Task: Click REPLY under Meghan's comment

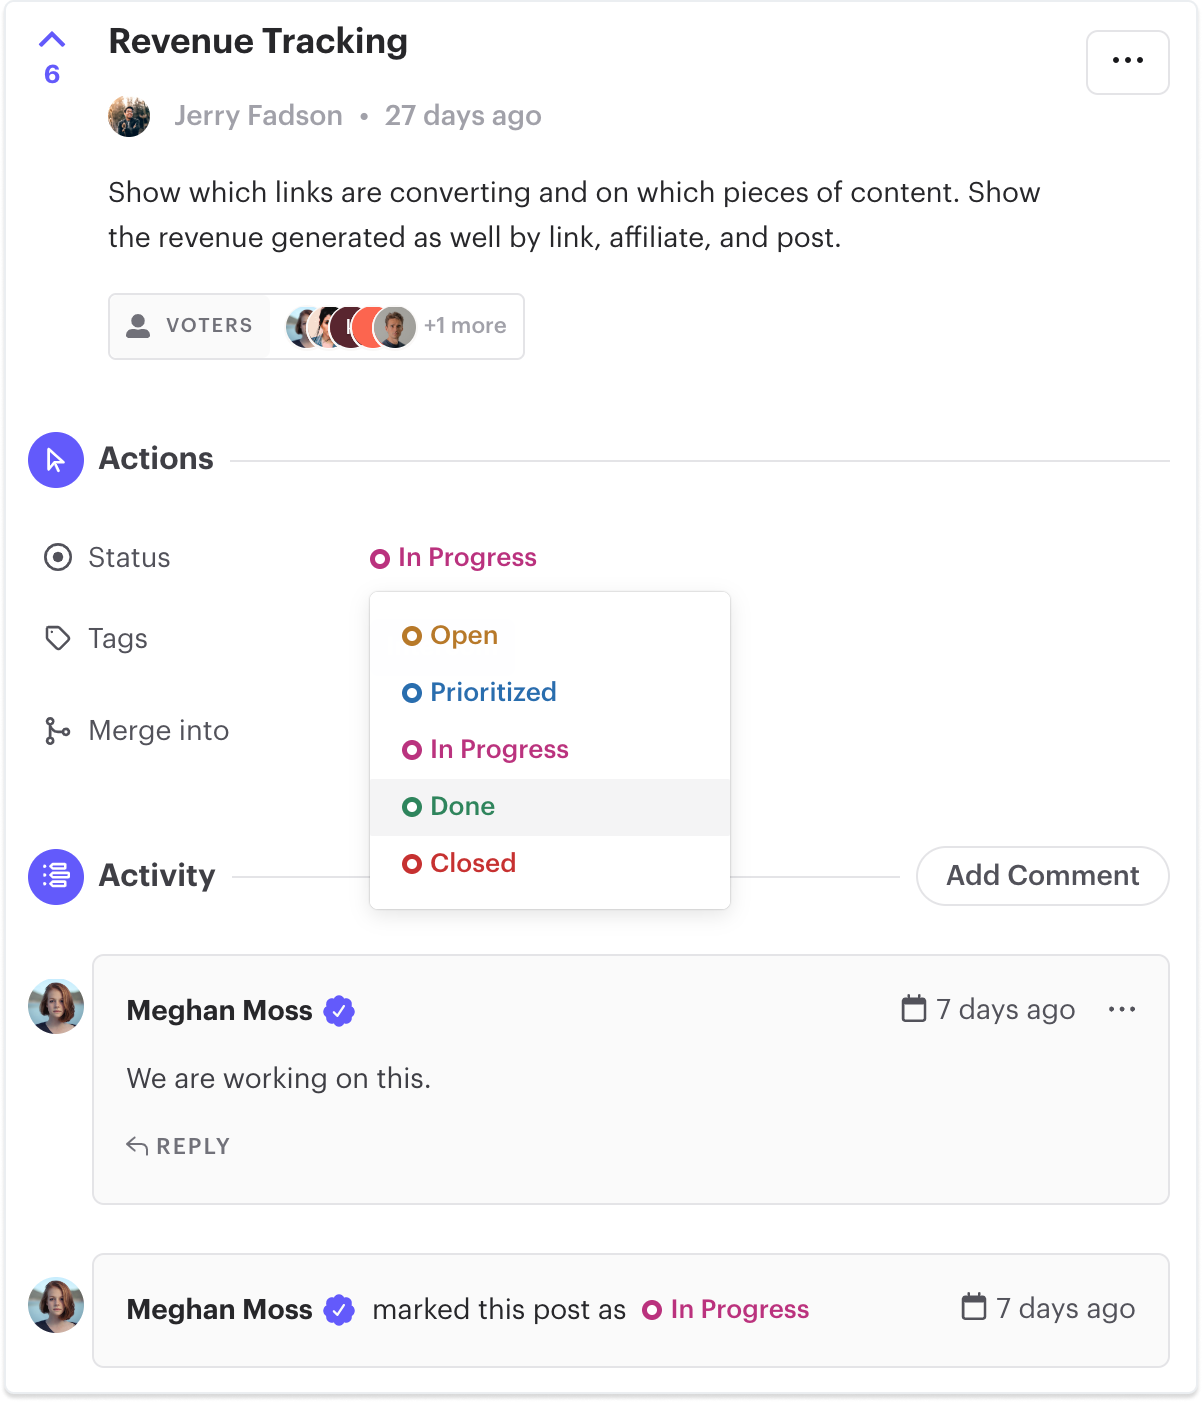Action: click(x=178, y=1146)
